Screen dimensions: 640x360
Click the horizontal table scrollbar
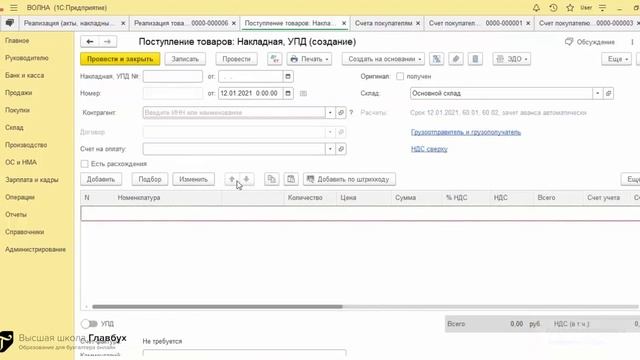[217, 307]
